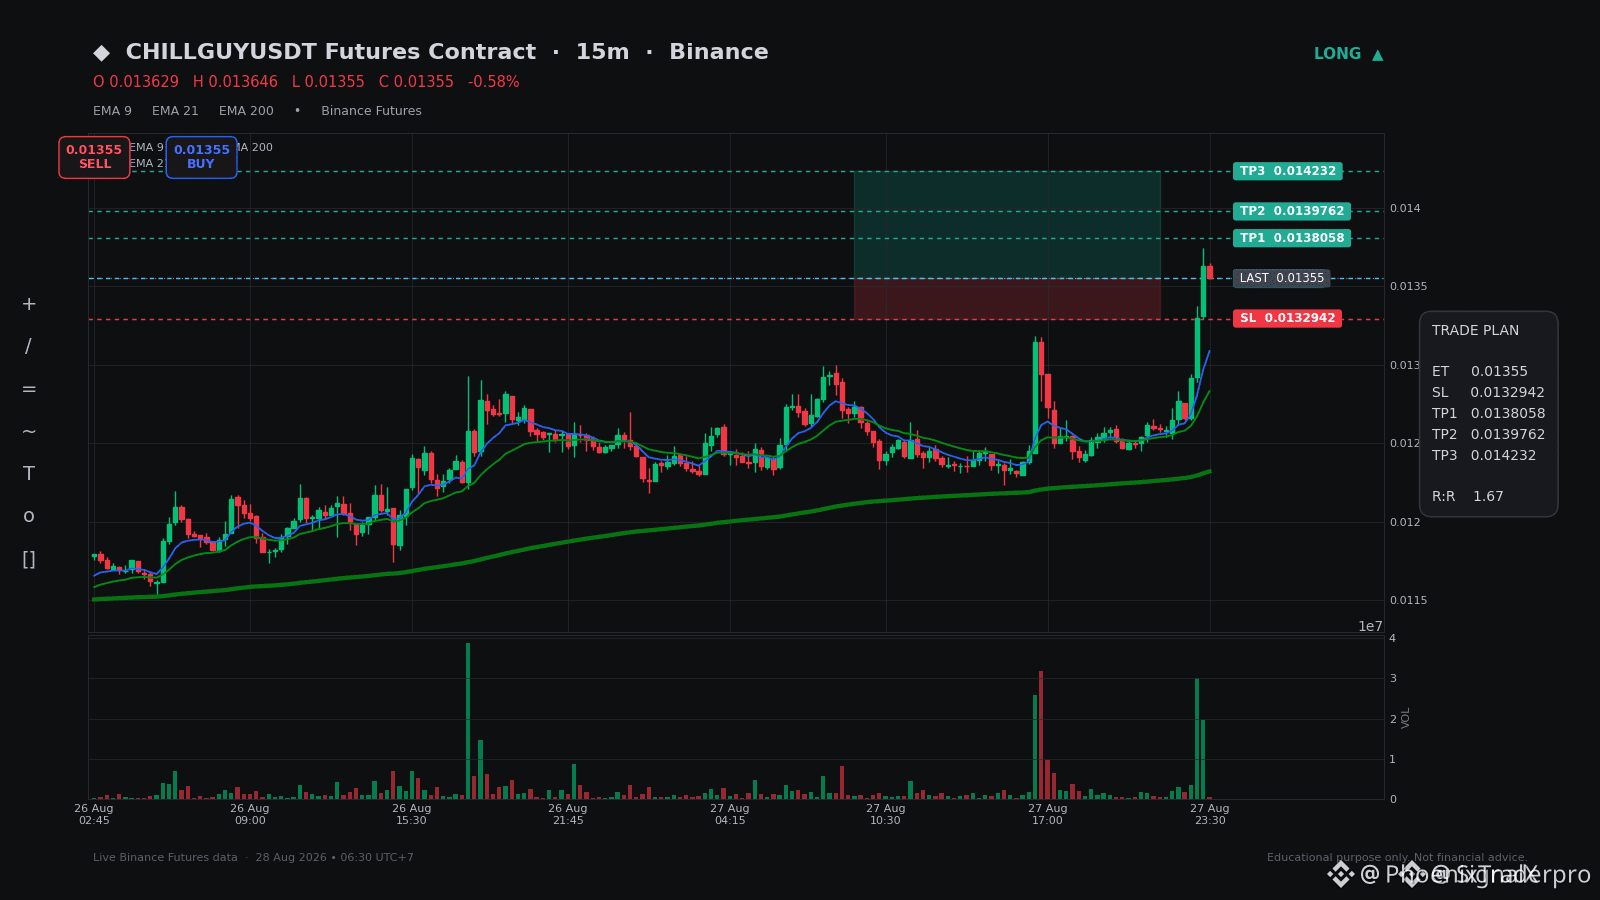Click the 1e7 volume scale label

point(1370,626)
